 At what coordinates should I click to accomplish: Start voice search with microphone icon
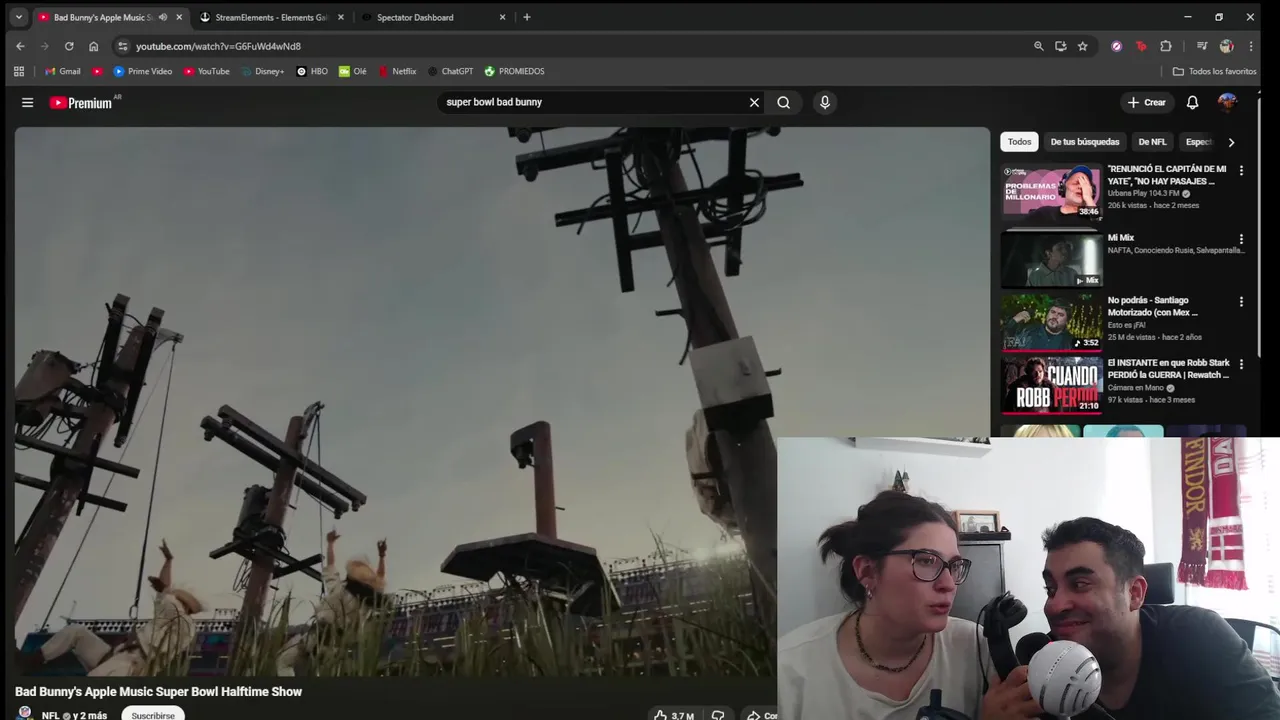point(825,102)
